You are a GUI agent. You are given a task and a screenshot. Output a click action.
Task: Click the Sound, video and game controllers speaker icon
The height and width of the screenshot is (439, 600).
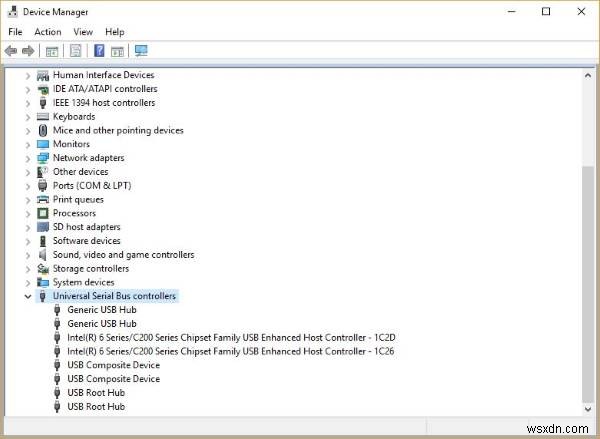42,255
